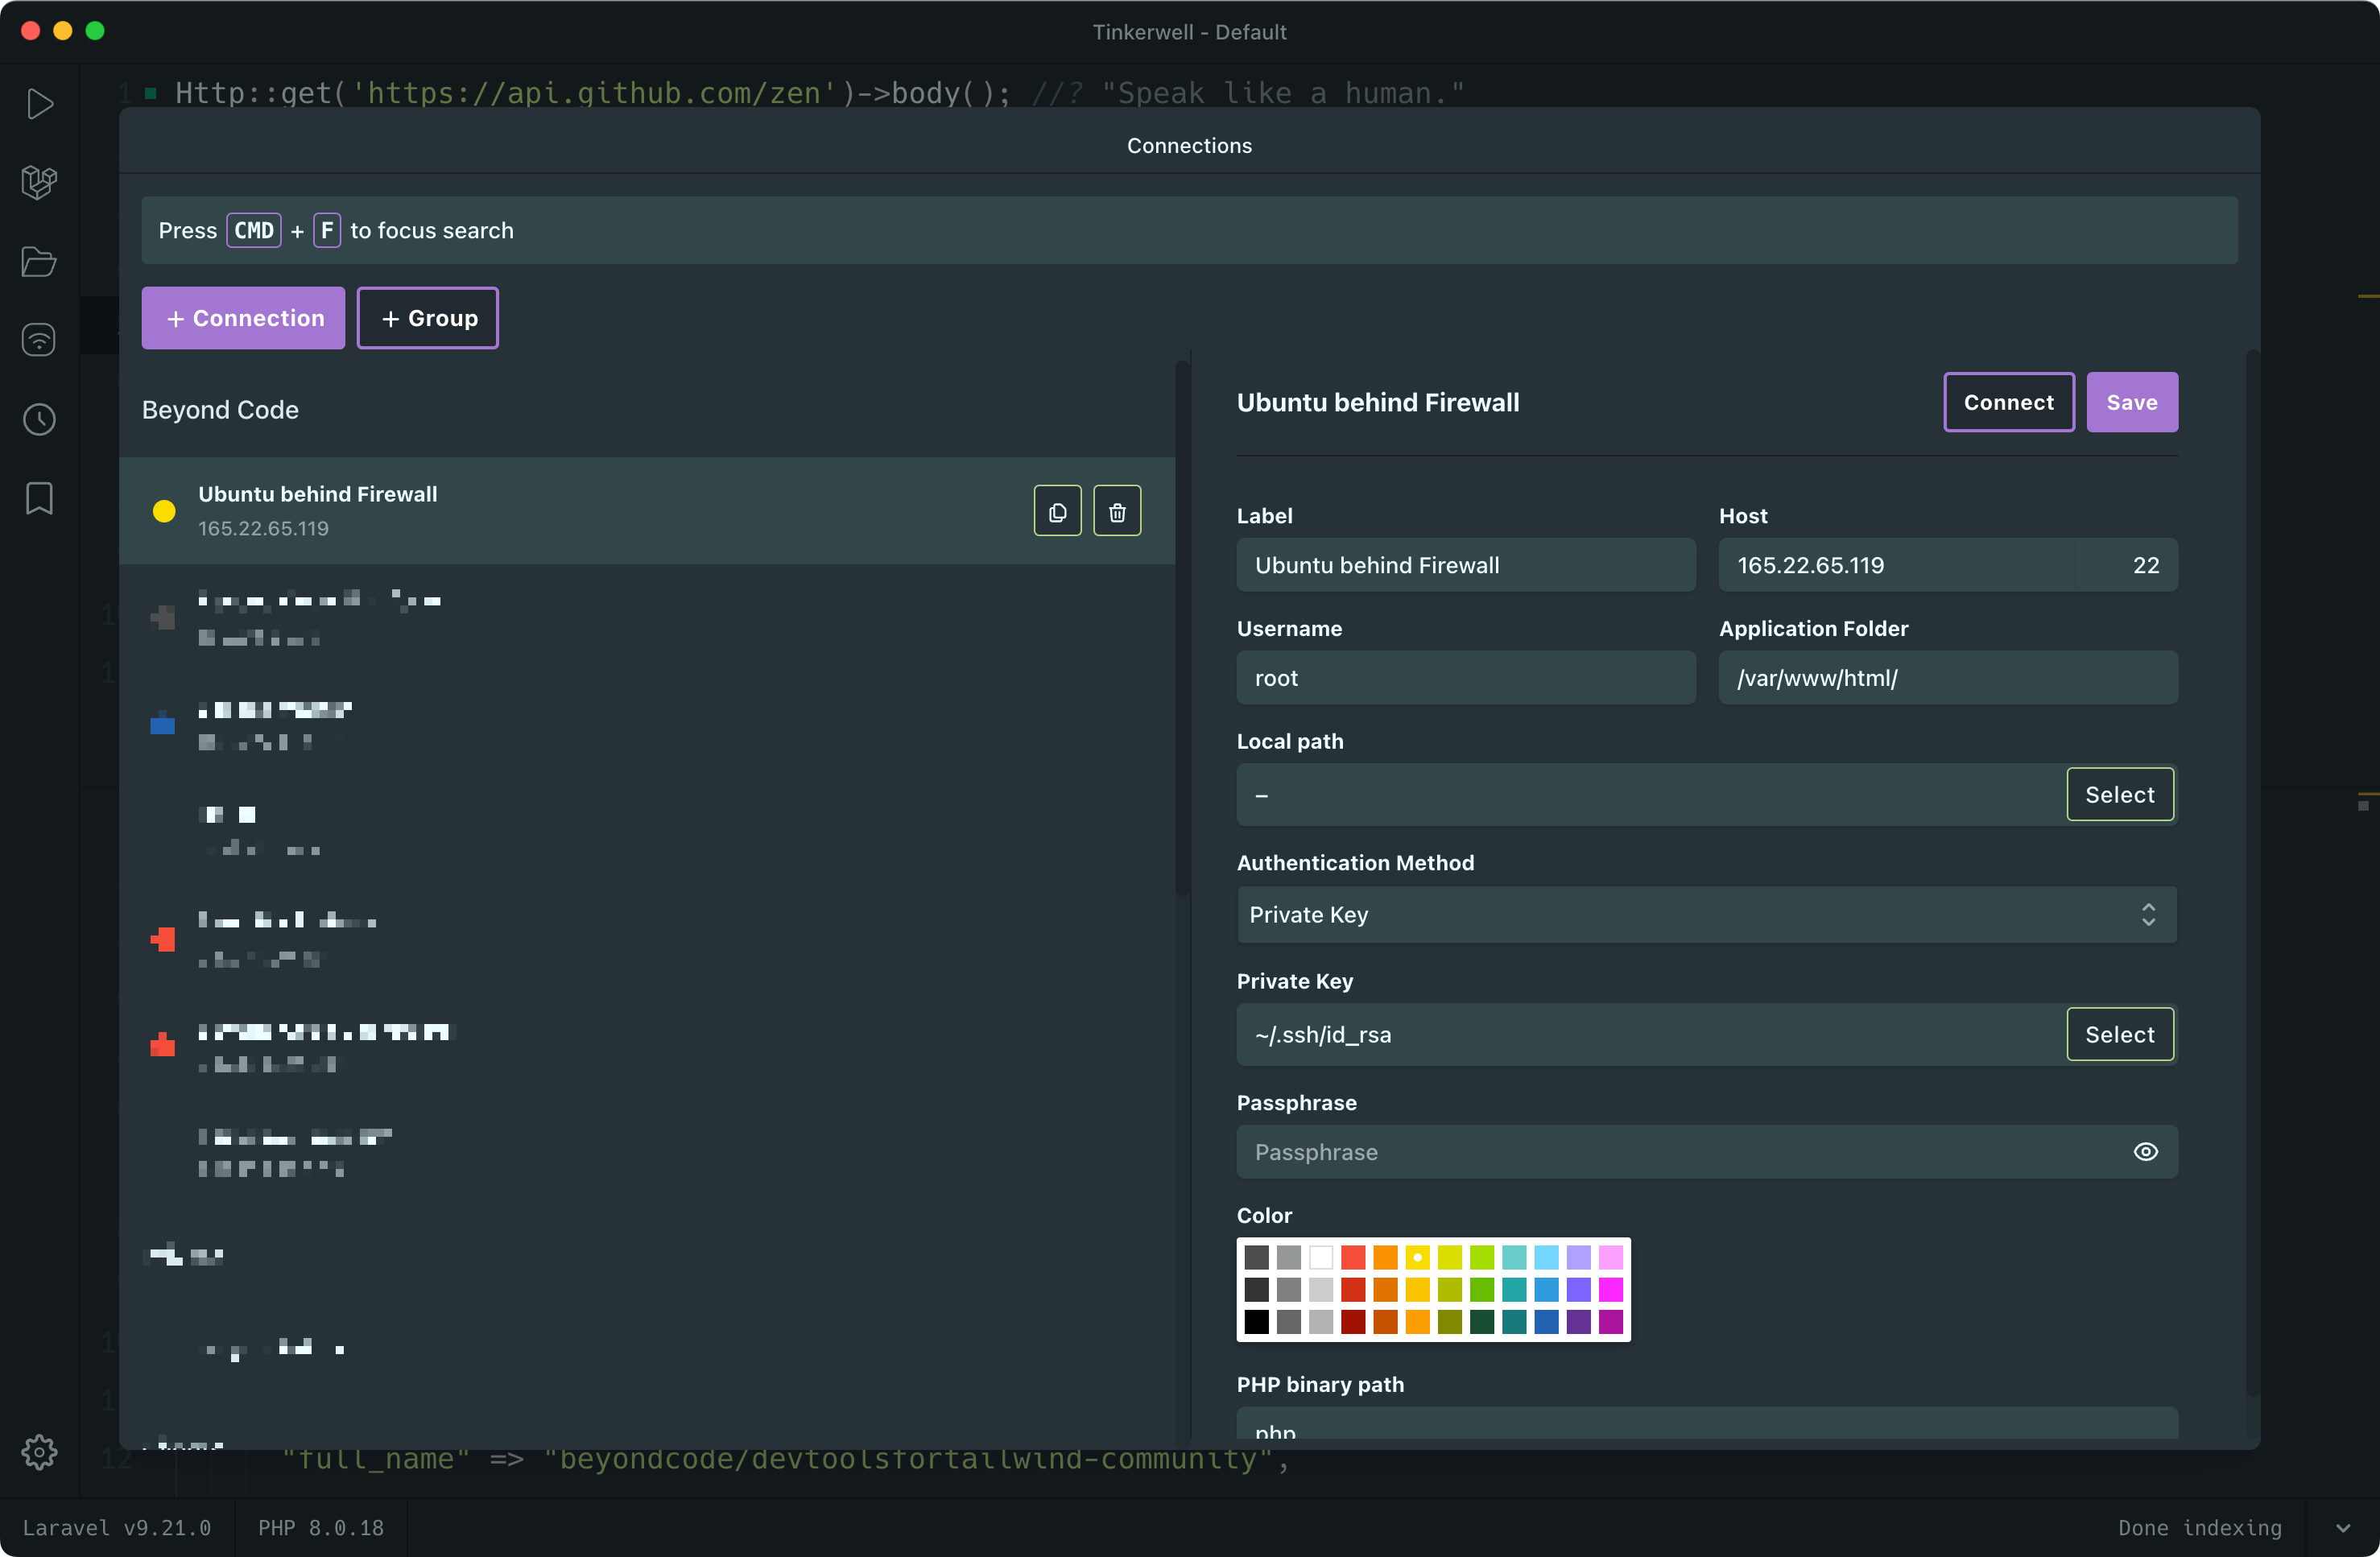2380x1557 pixels.
Task: Open settings with the gear icon
Action: pyautogui.click(x=39, y=1451)
